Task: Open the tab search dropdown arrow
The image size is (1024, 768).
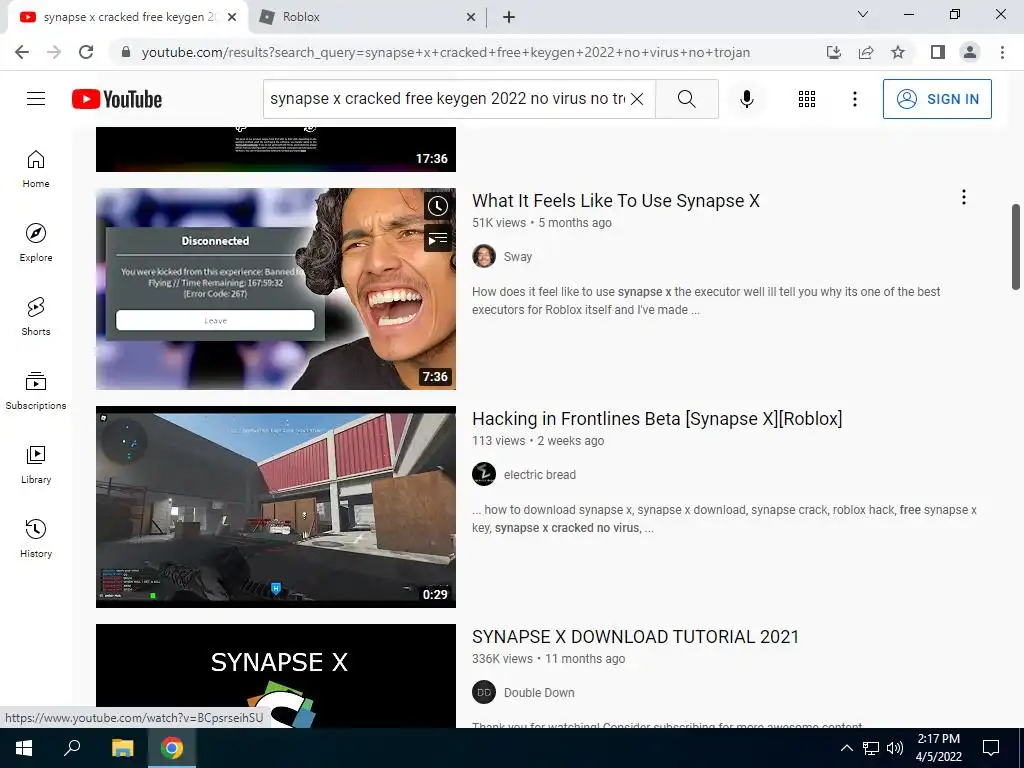Action: pos(863,14)
